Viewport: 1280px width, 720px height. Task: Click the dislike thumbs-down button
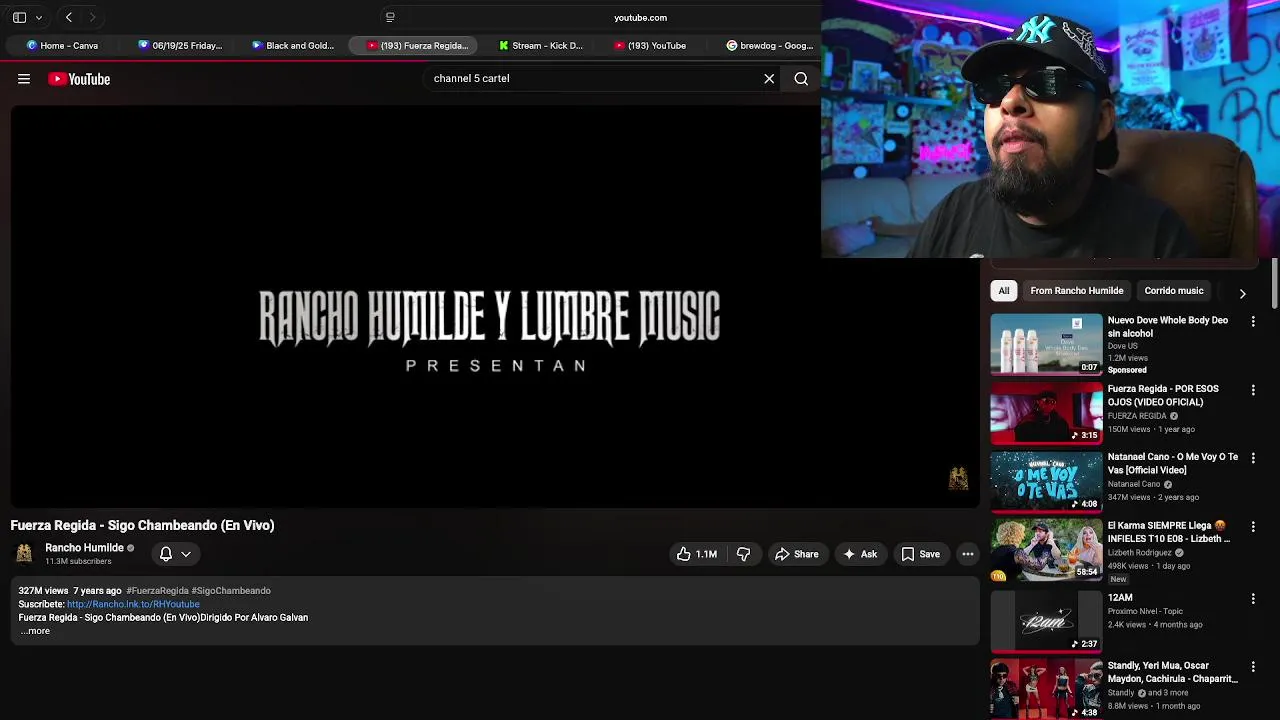pyautogui.click(x=743, y=554)
